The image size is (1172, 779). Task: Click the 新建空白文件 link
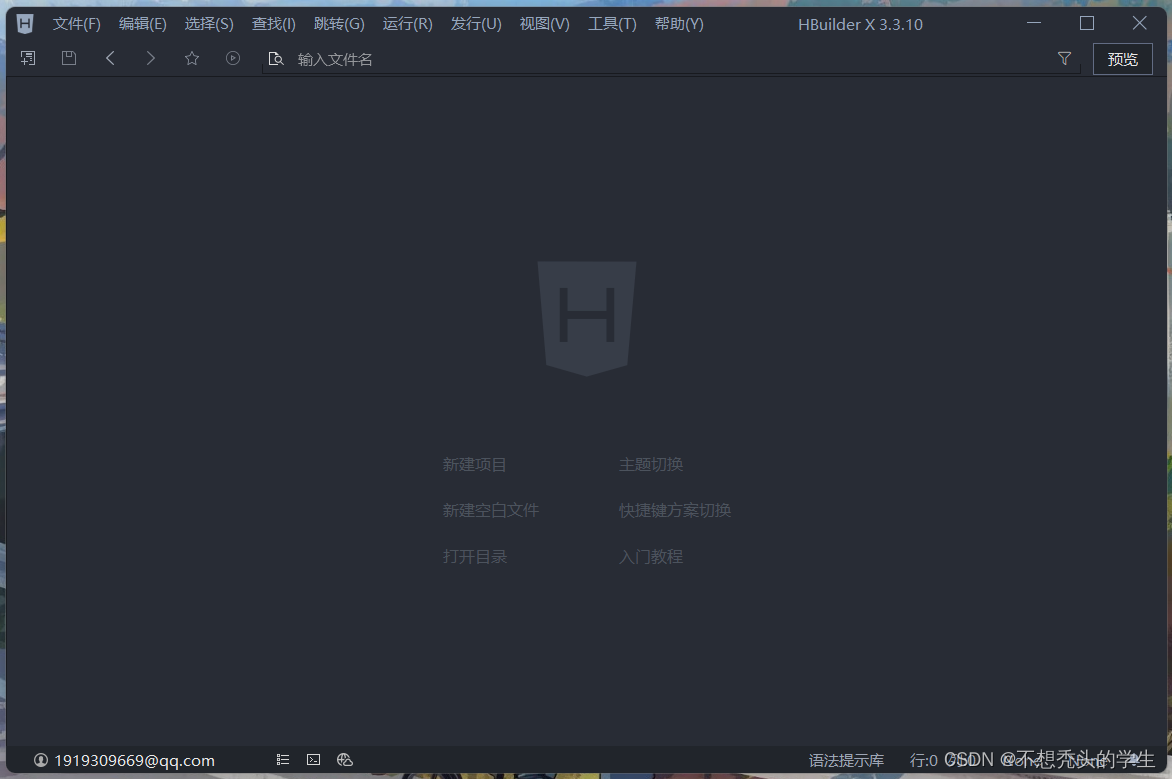[x=490, y=510]
